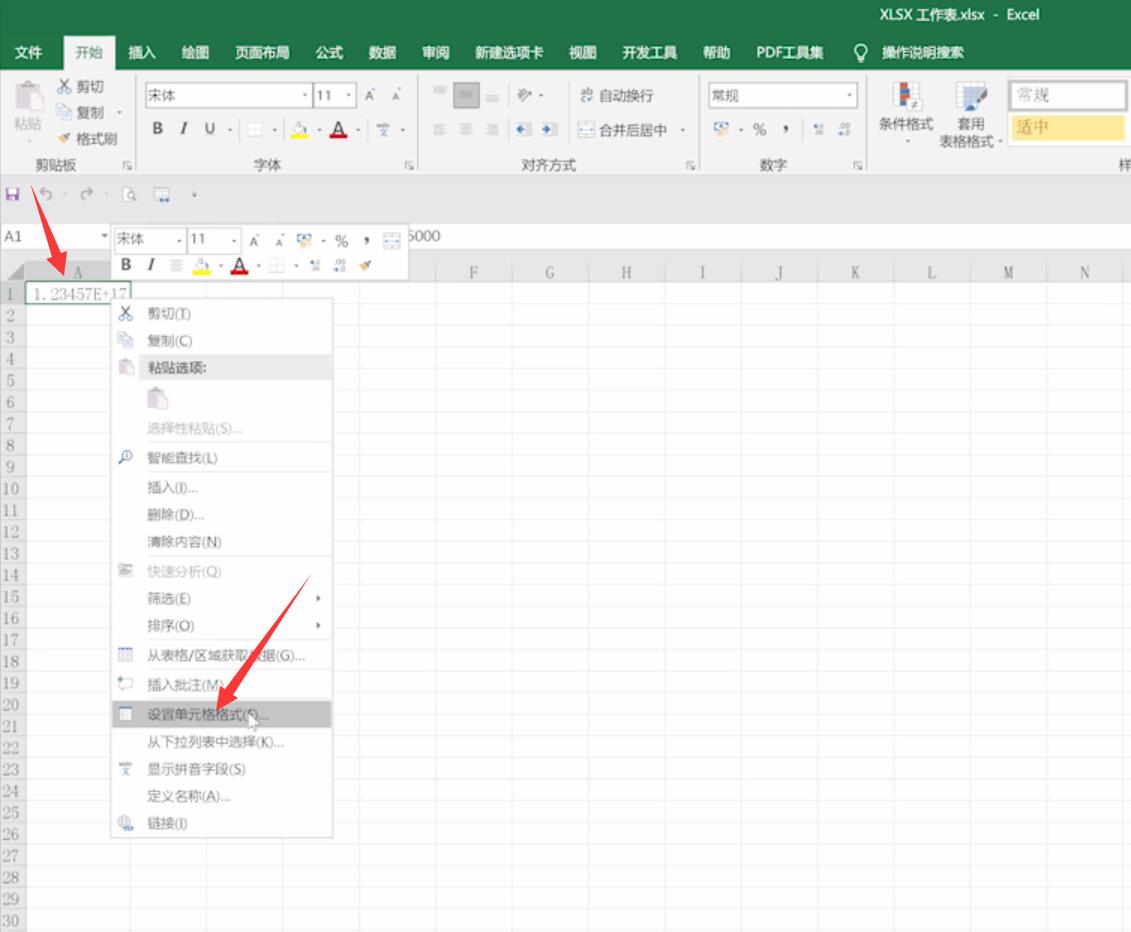
Task: Choose 插入(I)... in the context menu
Action: tap(222, 488)
